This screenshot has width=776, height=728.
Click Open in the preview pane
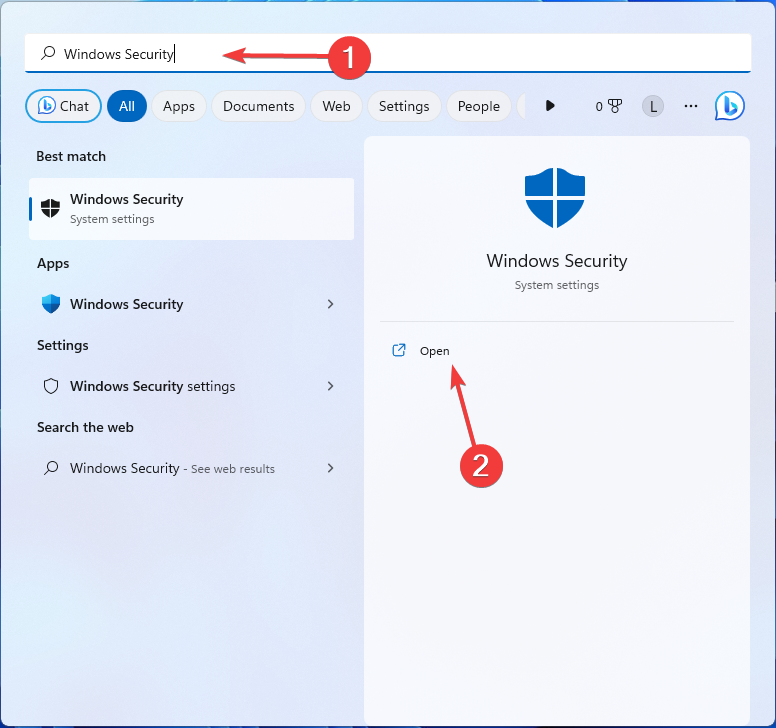coord(435,351)
